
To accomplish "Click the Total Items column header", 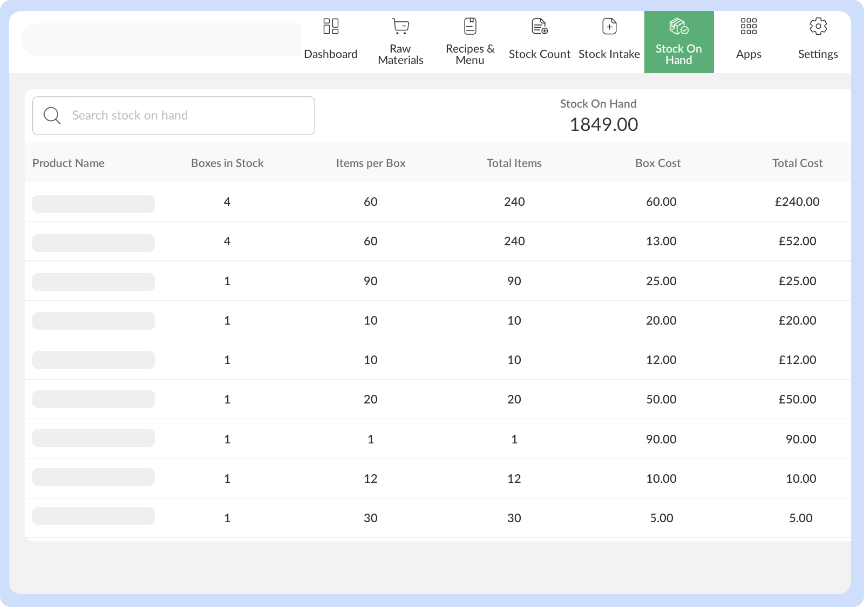I will coord(514,163).
